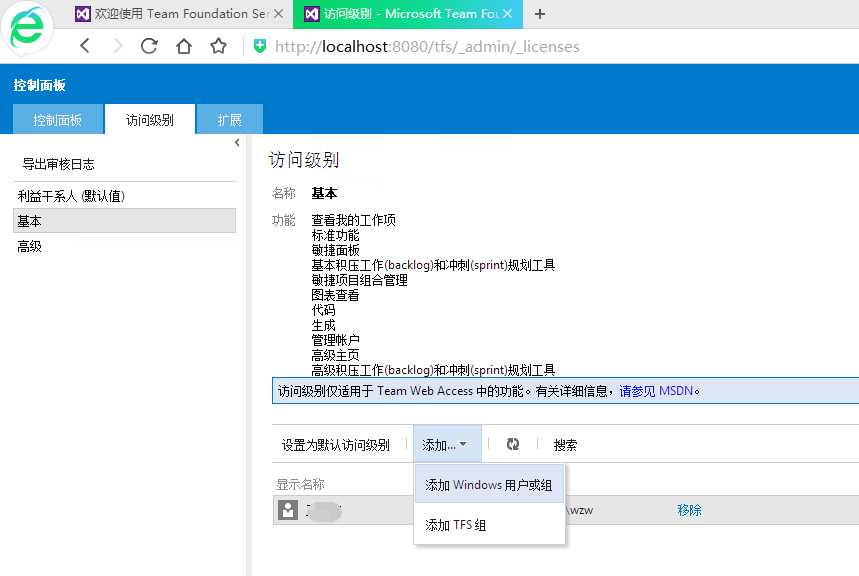The height and width of the screenshot is (576, 859).
Task: Click the 显示名称 column header
Action: (x=300, y=484)
